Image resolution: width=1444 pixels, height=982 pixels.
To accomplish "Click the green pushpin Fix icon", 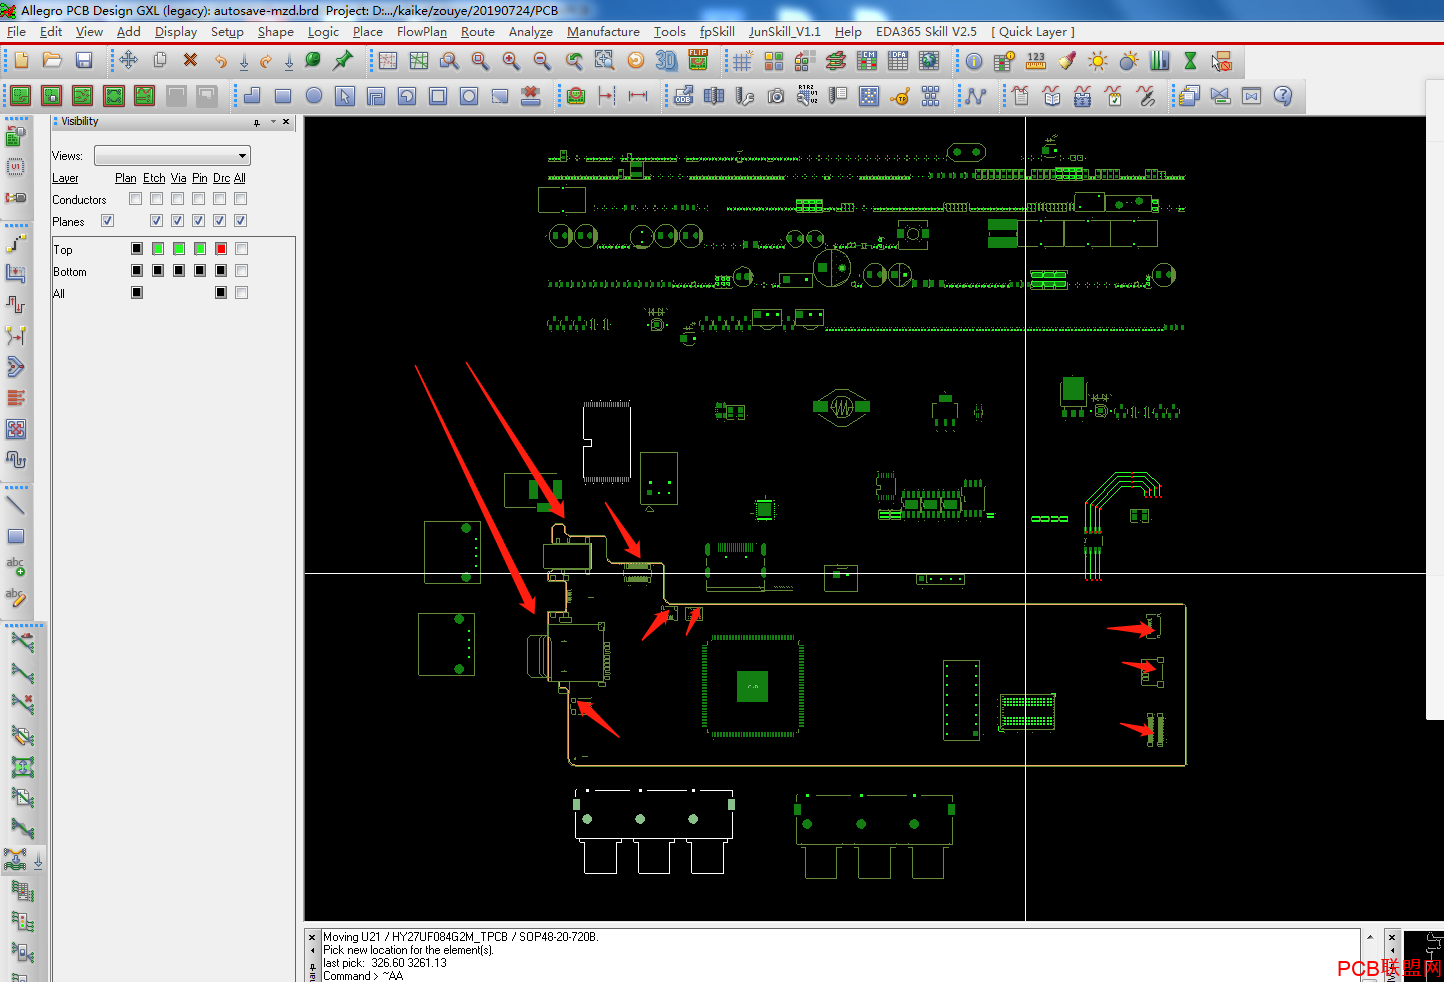I will coord(343,60).
